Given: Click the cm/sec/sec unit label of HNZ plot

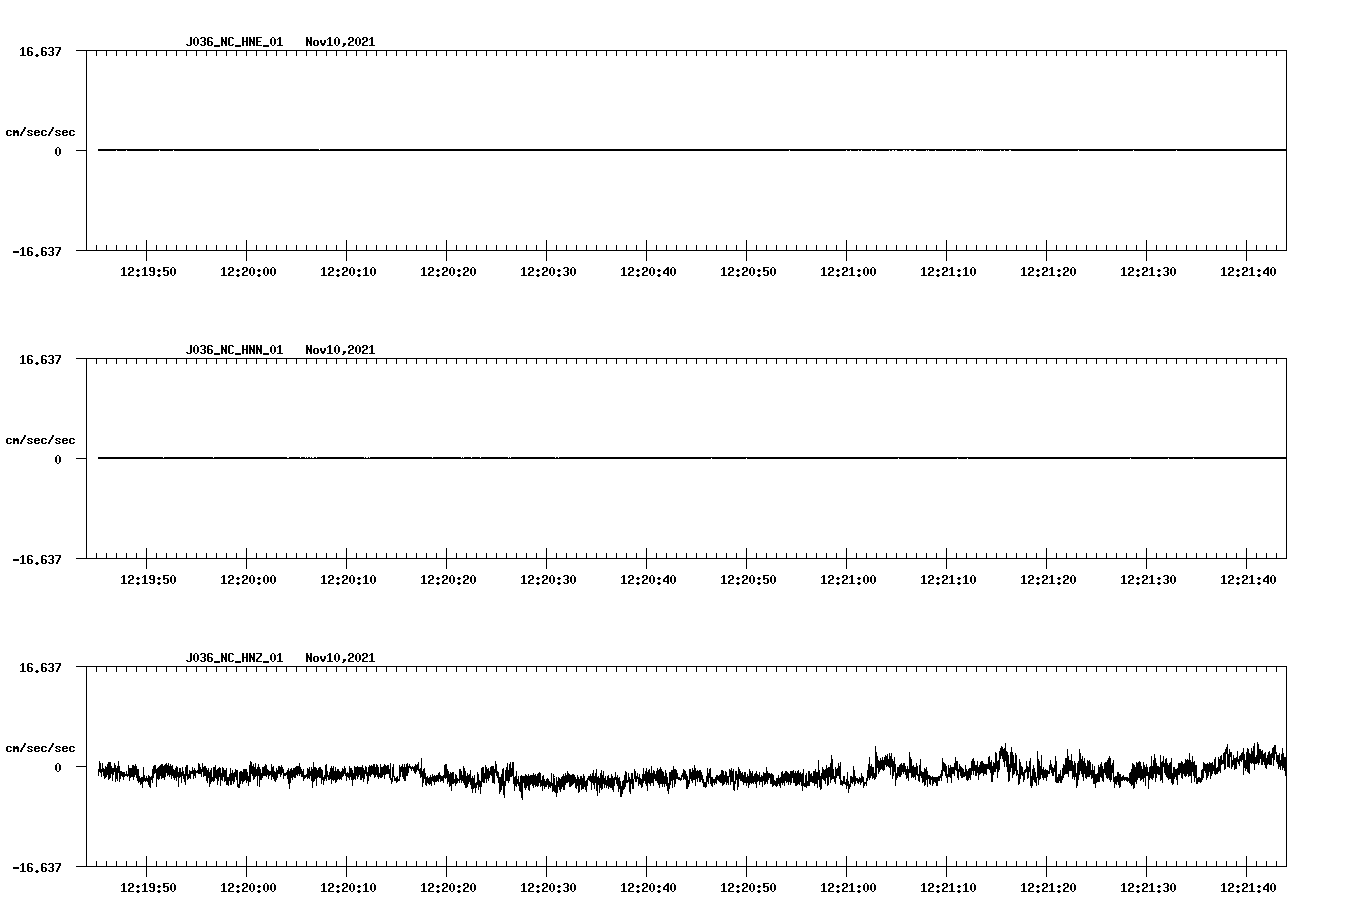Looking at the screenshot, I should point(40,748).
